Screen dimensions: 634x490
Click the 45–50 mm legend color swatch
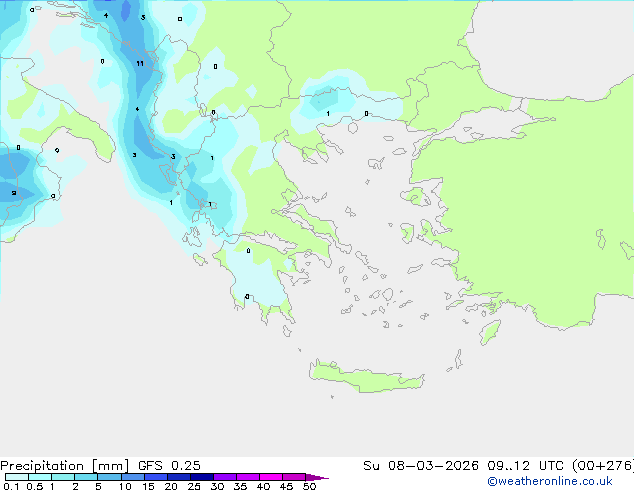pos(294,477)
